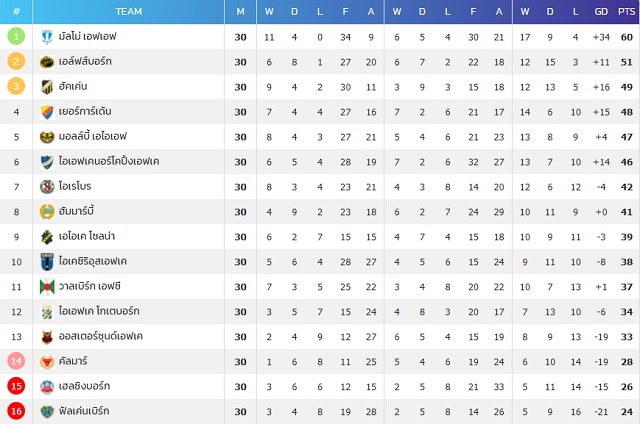The height and width of the screenshot is (424, 640).
Task: Click the green rank 1 badge
Action: (16, 36)
